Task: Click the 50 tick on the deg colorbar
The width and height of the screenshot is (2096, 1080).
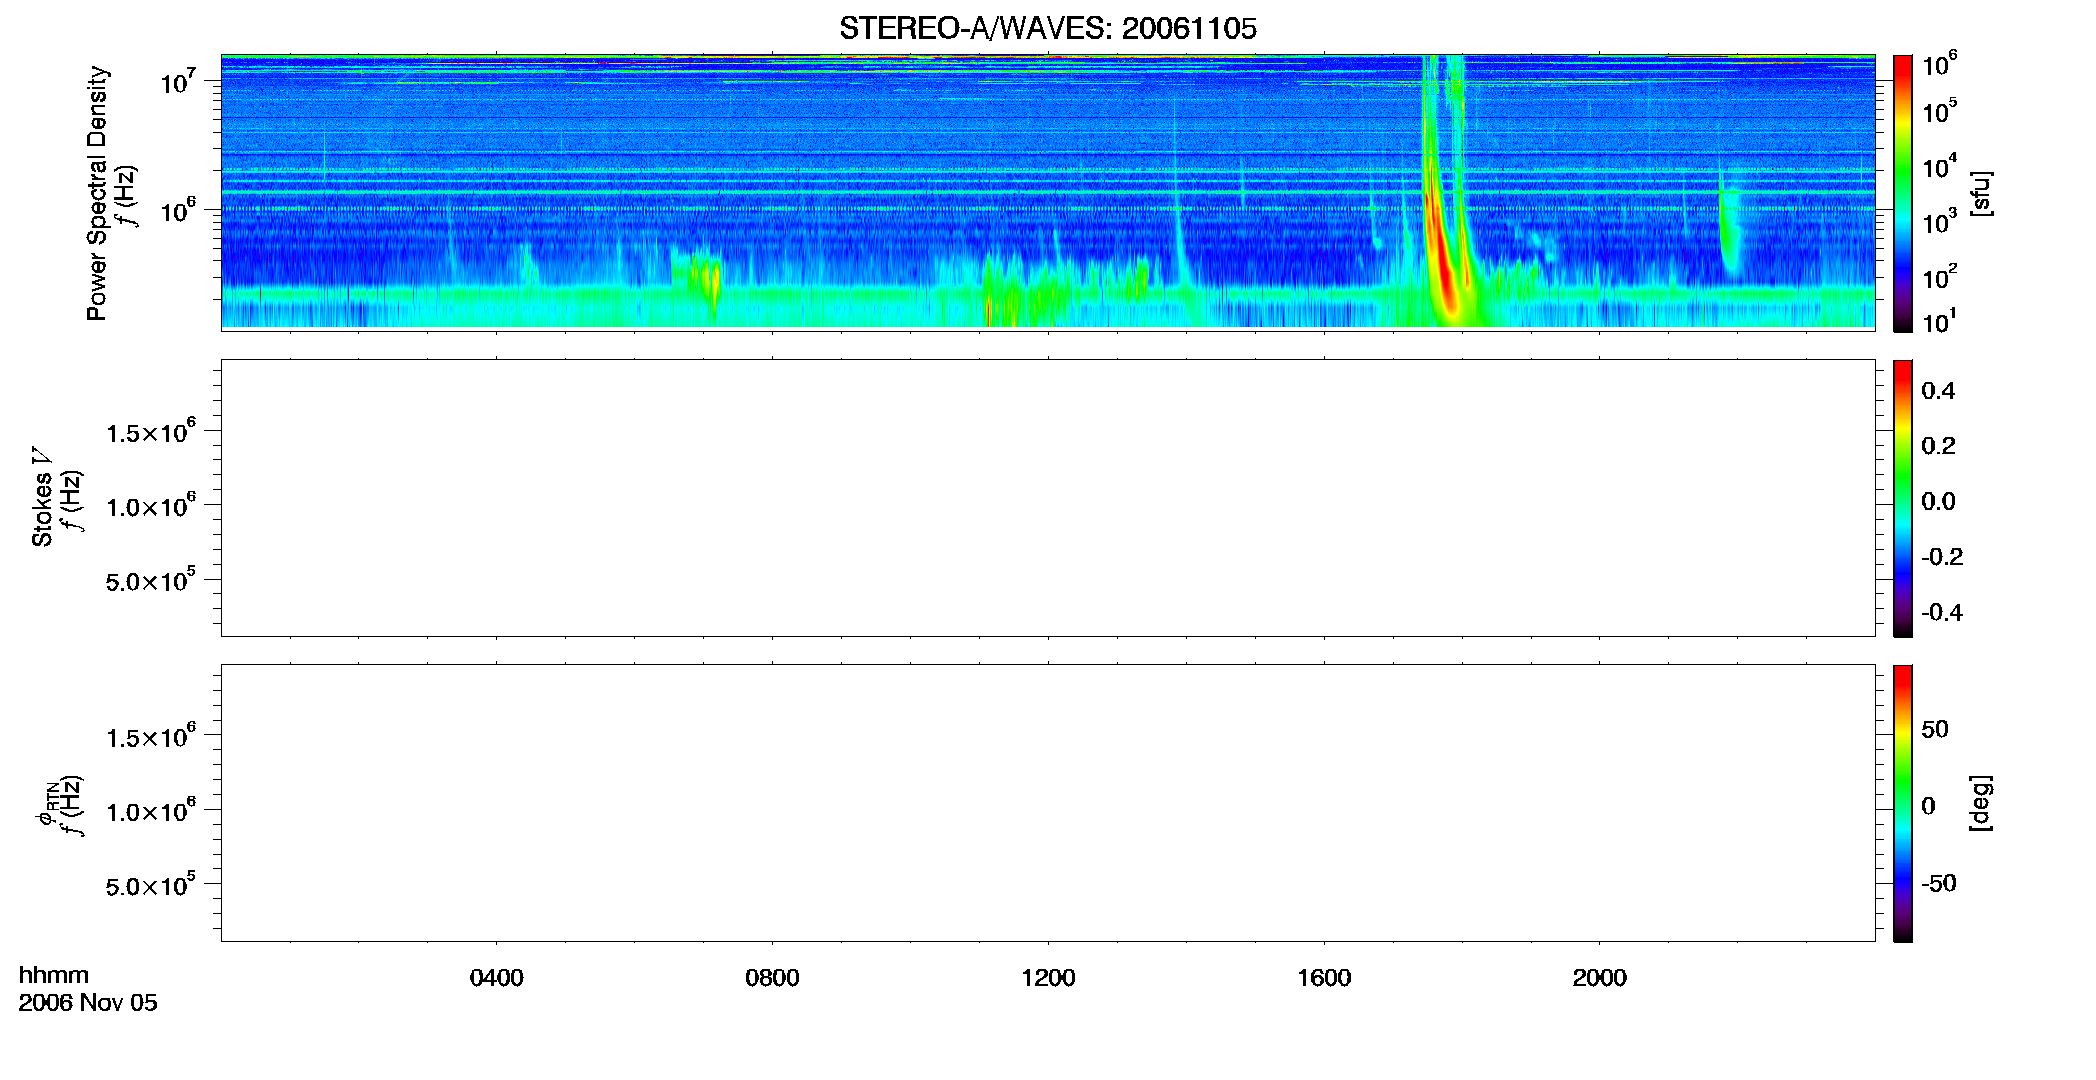Action: pyautogui.click(x=1935, y=729)
